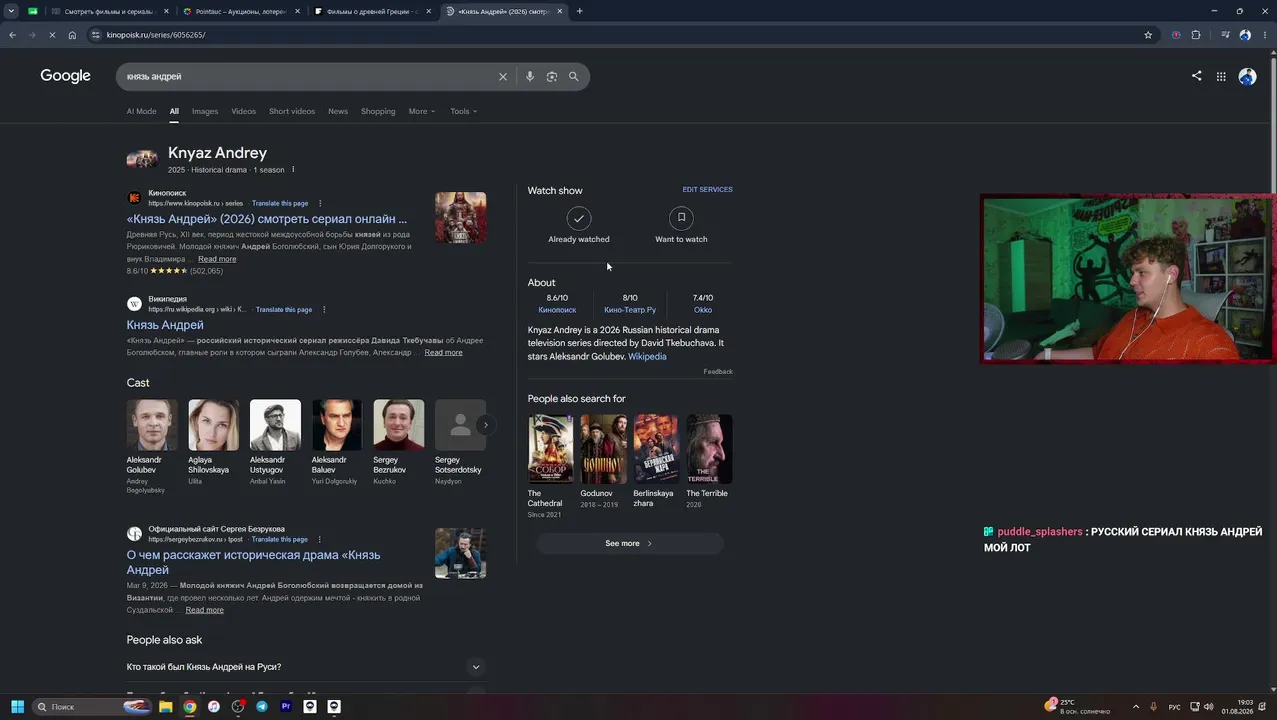
Task: Open Wikipedia link in About text
Action: (647, 357)
